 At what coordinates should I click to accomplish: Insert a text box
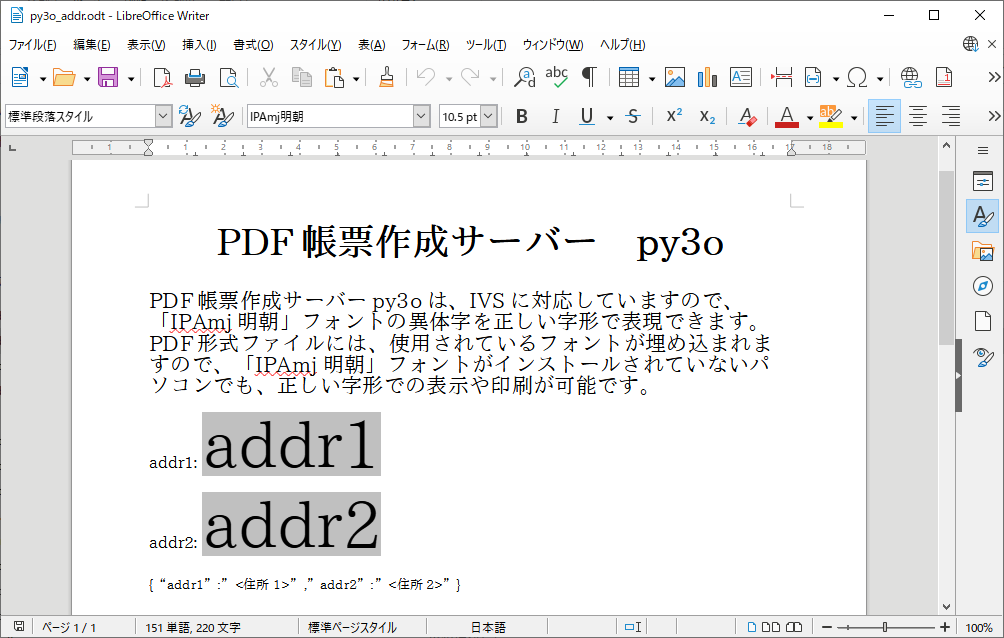pyautogui.click(x=741, y=78)
